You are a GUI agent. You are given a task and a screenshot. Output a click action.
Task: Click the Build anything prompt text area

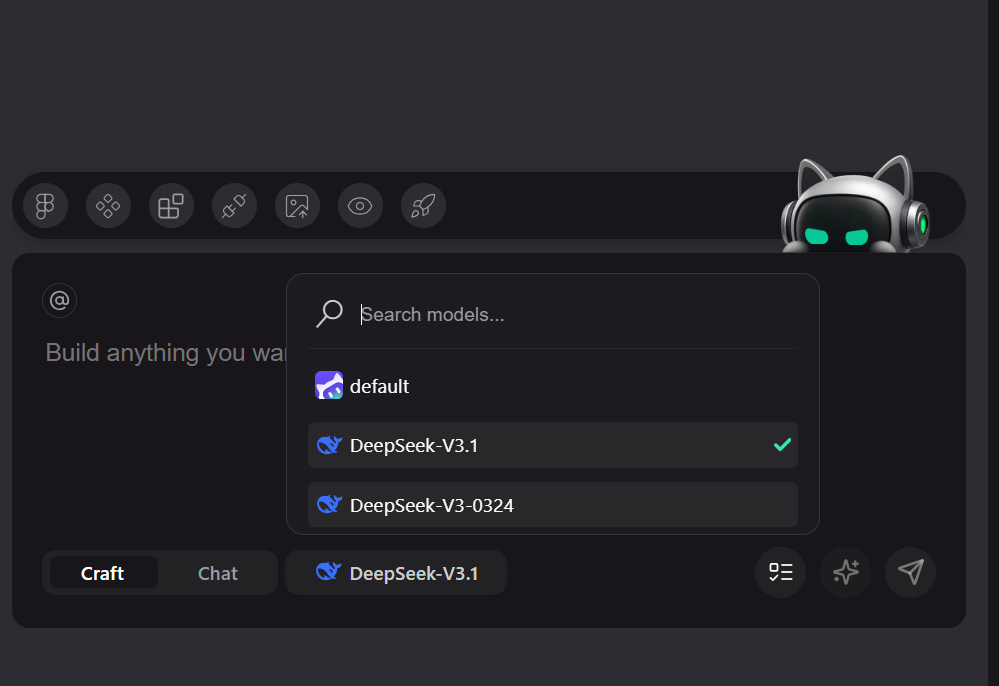pos(166,353)
